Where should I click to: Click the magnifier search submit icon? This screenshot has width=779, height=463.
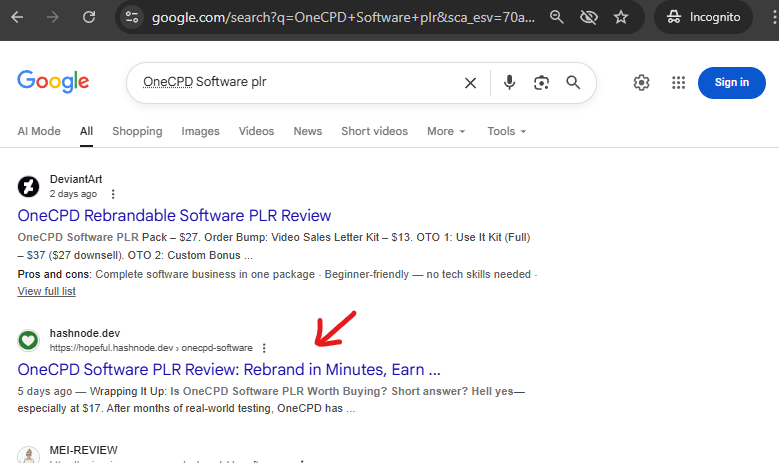tap(573, 83)
